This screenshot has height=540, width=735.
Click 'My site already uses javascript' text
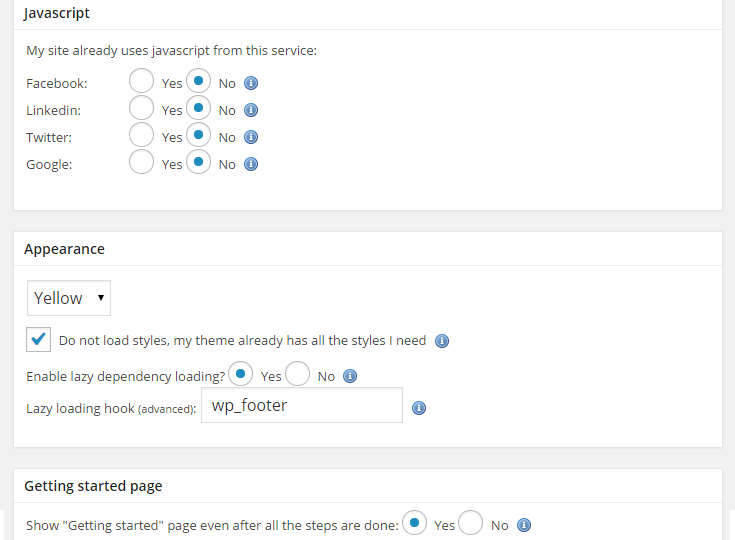tap(172, 51)
